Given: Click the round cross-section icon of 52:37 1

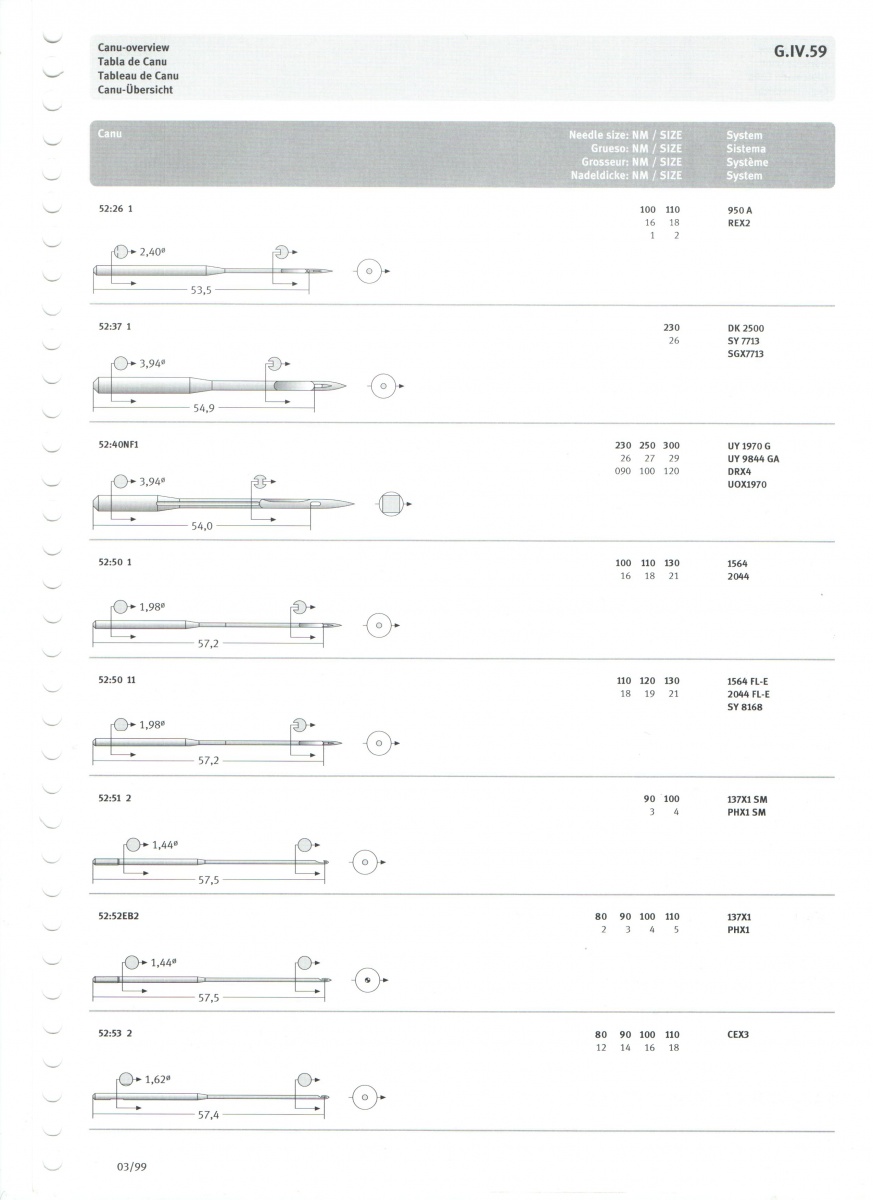Looking at the screenshot, I should pyautogui.click(x=386, y=386).
